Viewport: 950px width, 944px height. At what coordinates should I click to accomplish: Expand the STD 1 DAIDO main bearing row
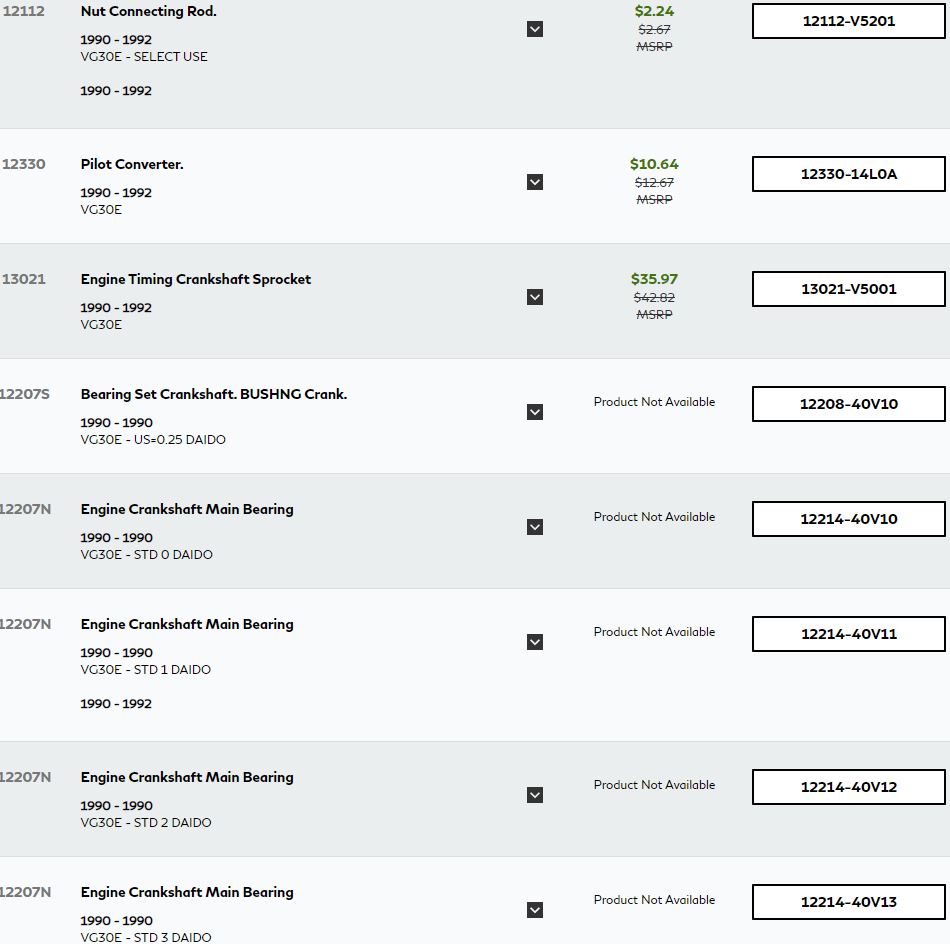tap(534, 642)
